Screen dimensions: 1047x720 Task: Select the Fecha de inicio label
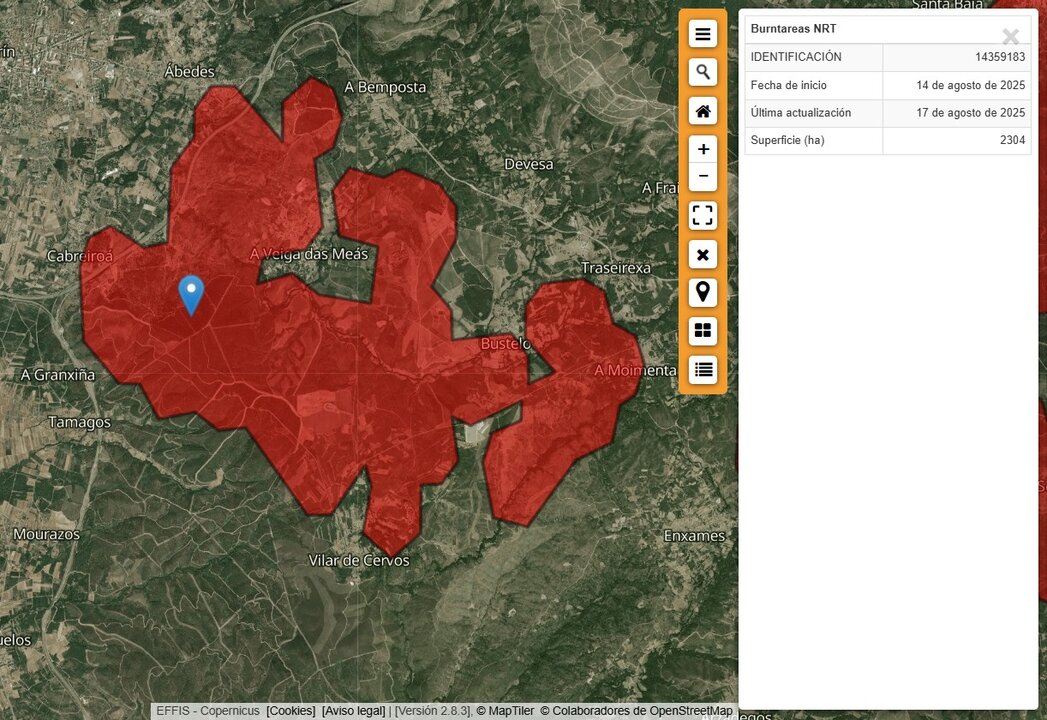pos(789,85)
